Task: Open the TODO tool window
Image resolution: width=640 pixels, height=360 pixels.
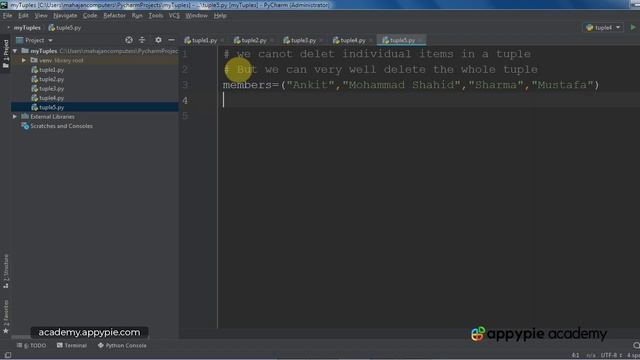Action: click(31, 345)
